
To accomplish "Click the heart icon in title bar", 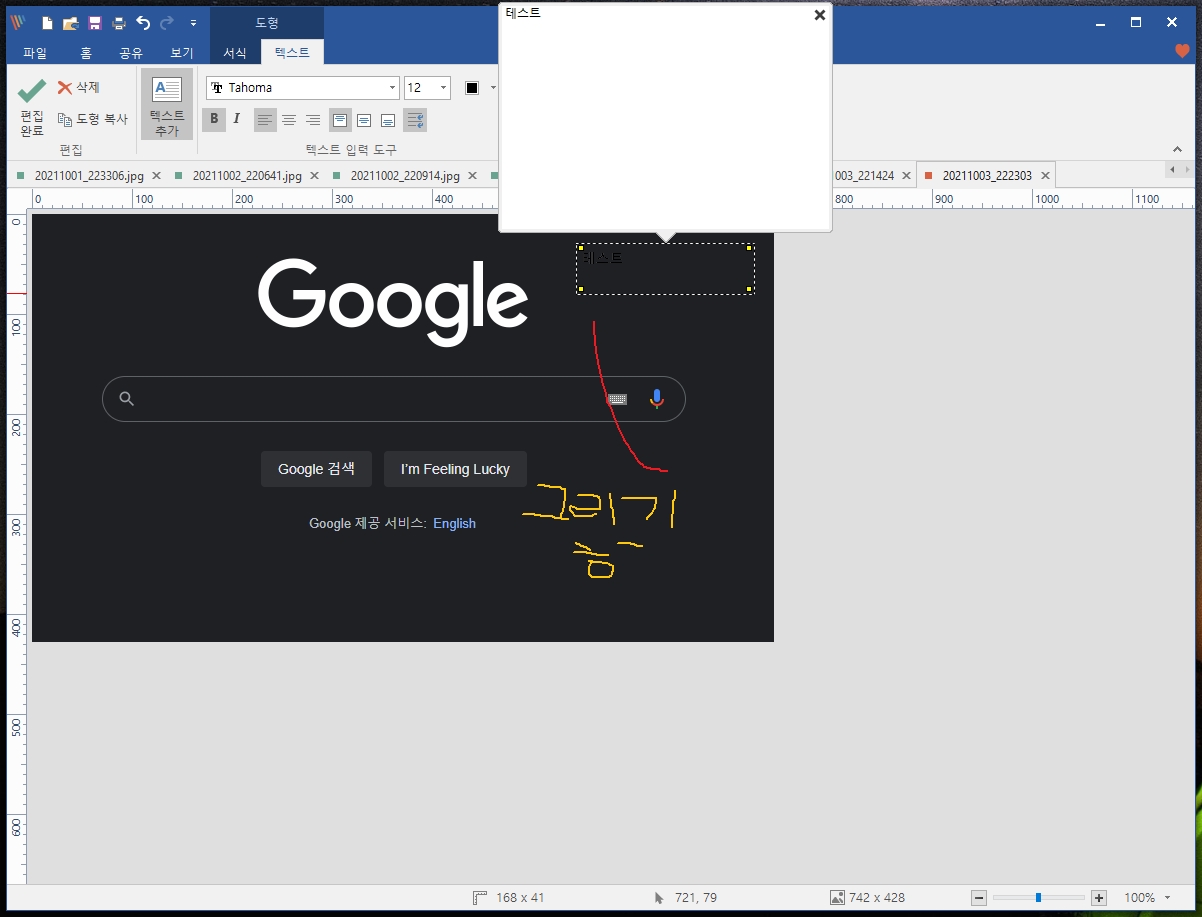I will pyautogui.click(x=1182, y=51).
